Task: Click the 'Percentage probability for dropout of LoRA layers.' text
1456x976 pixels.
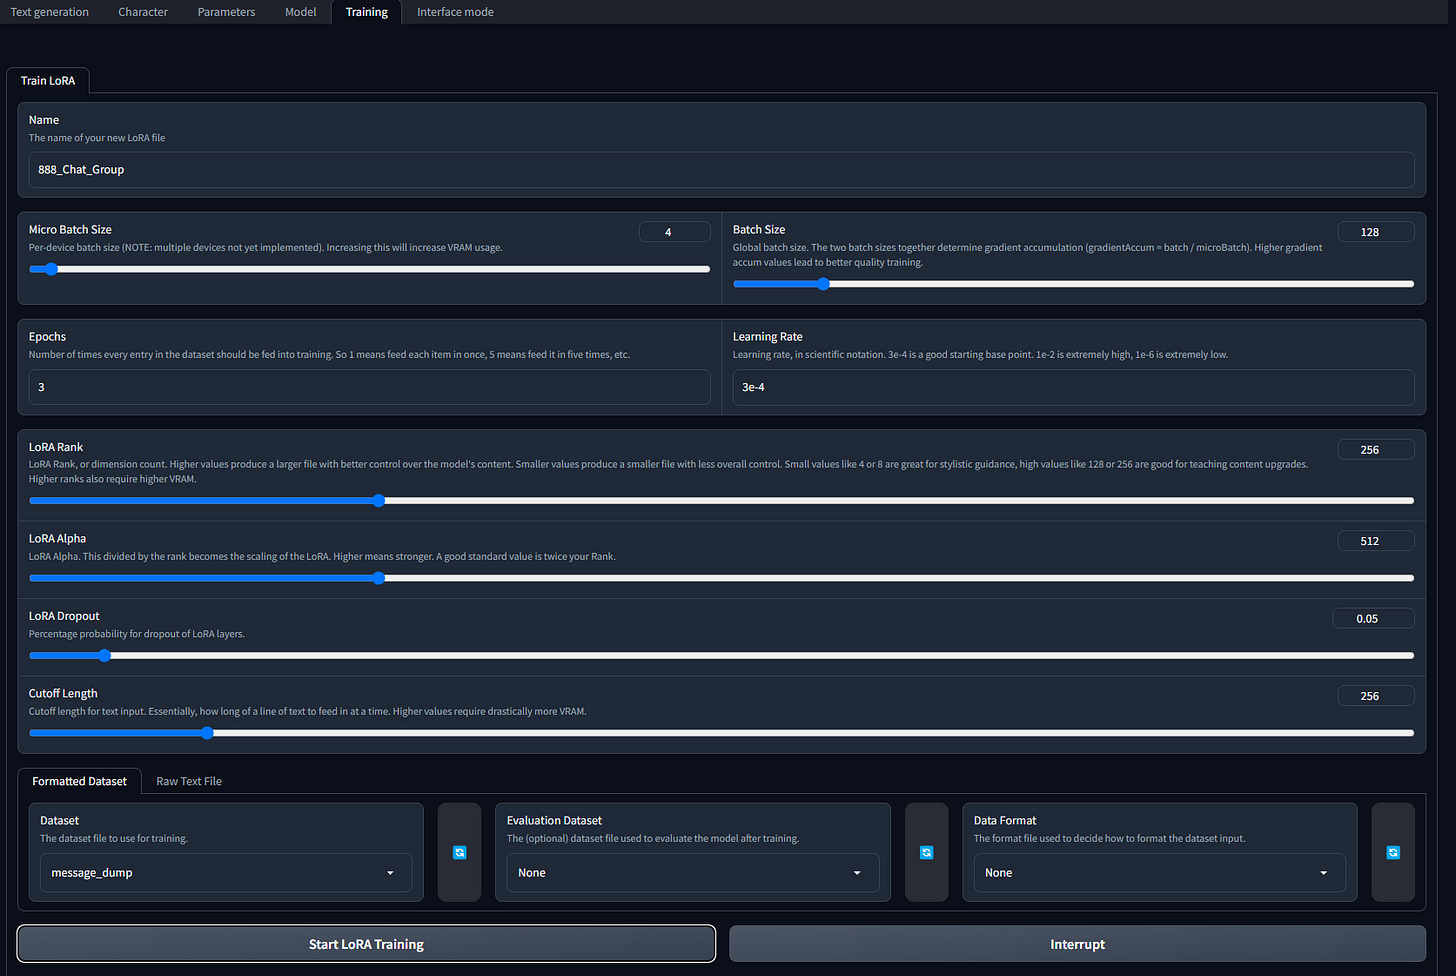Action: [137, 634]
